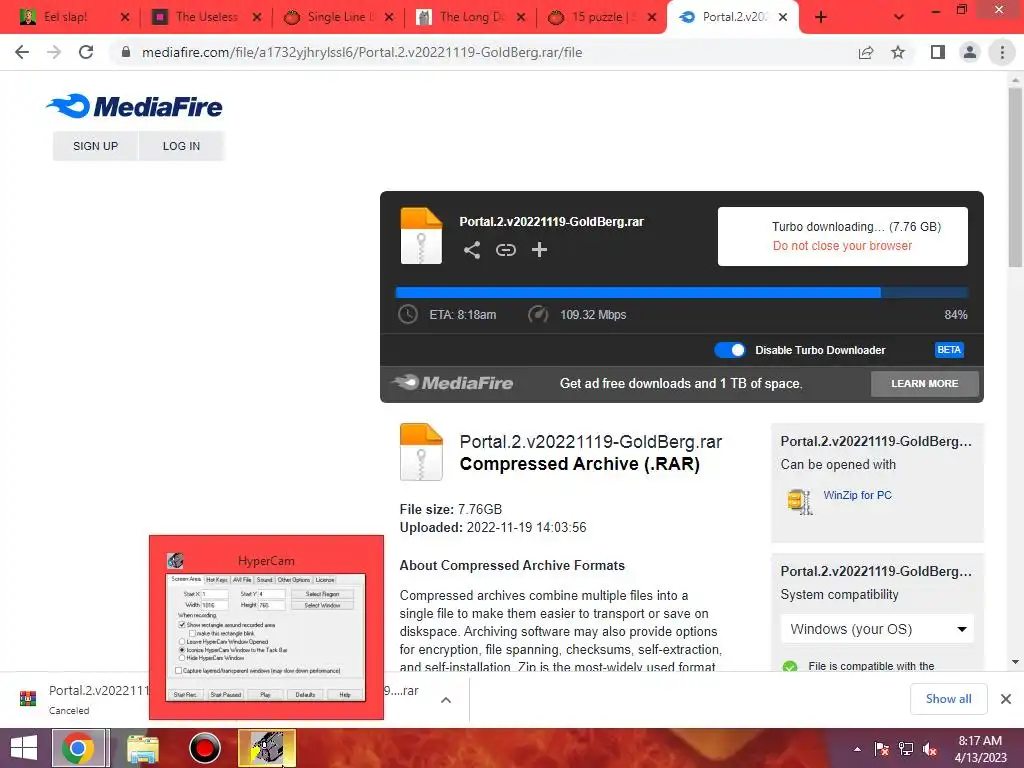Image resolution: width=1024 pixels, height=768 pixels.
Task: Click the HyperCam taskbar button
Action: coord(266,748)
